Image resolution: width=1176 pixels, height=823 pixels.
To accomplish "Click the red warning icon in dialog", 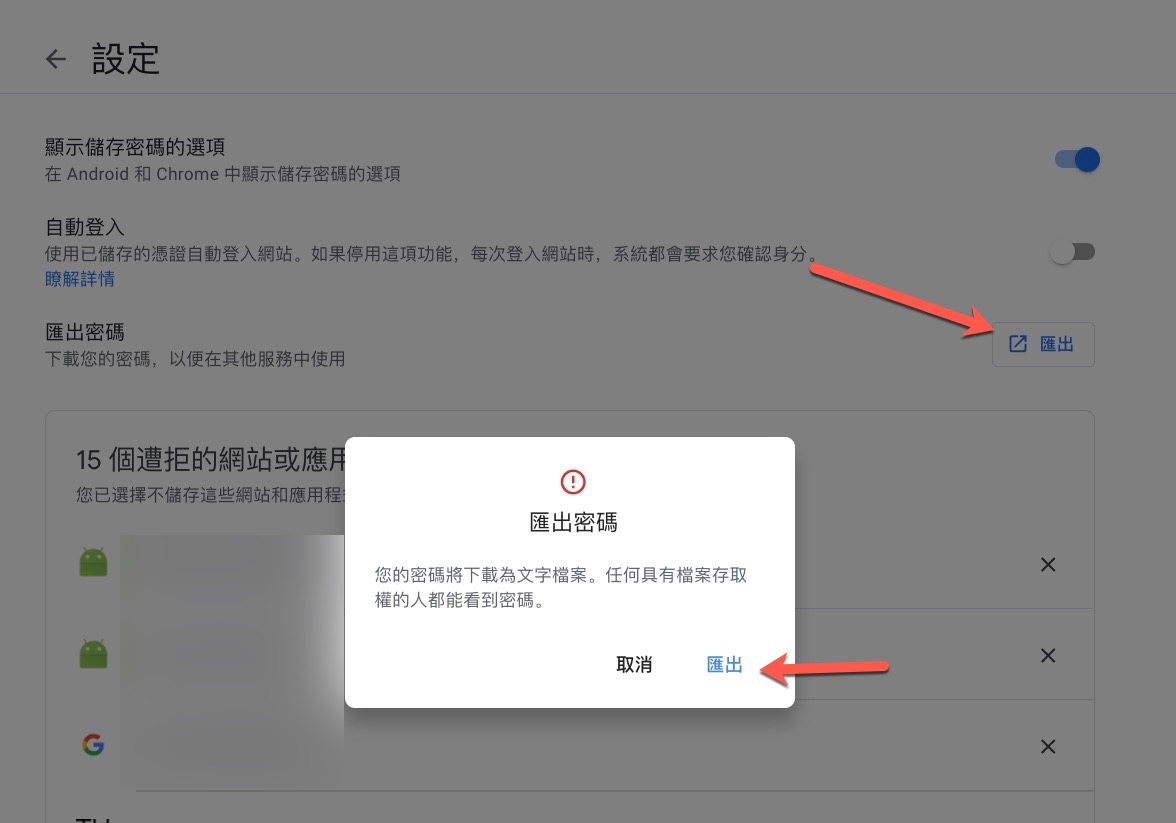I will [573, 482].
